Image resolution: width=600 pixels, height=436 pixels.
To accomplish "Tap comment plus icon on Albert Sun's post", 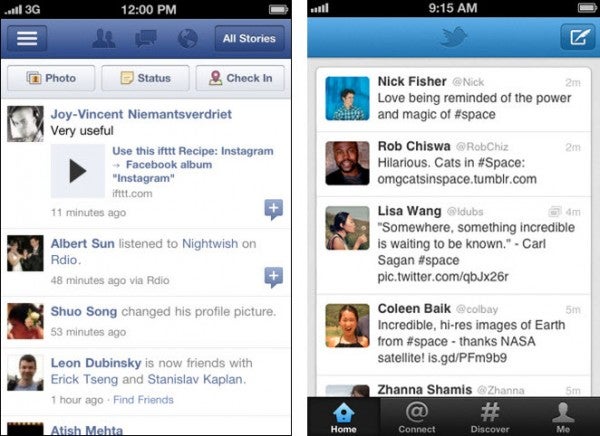I will coord(274,277).
